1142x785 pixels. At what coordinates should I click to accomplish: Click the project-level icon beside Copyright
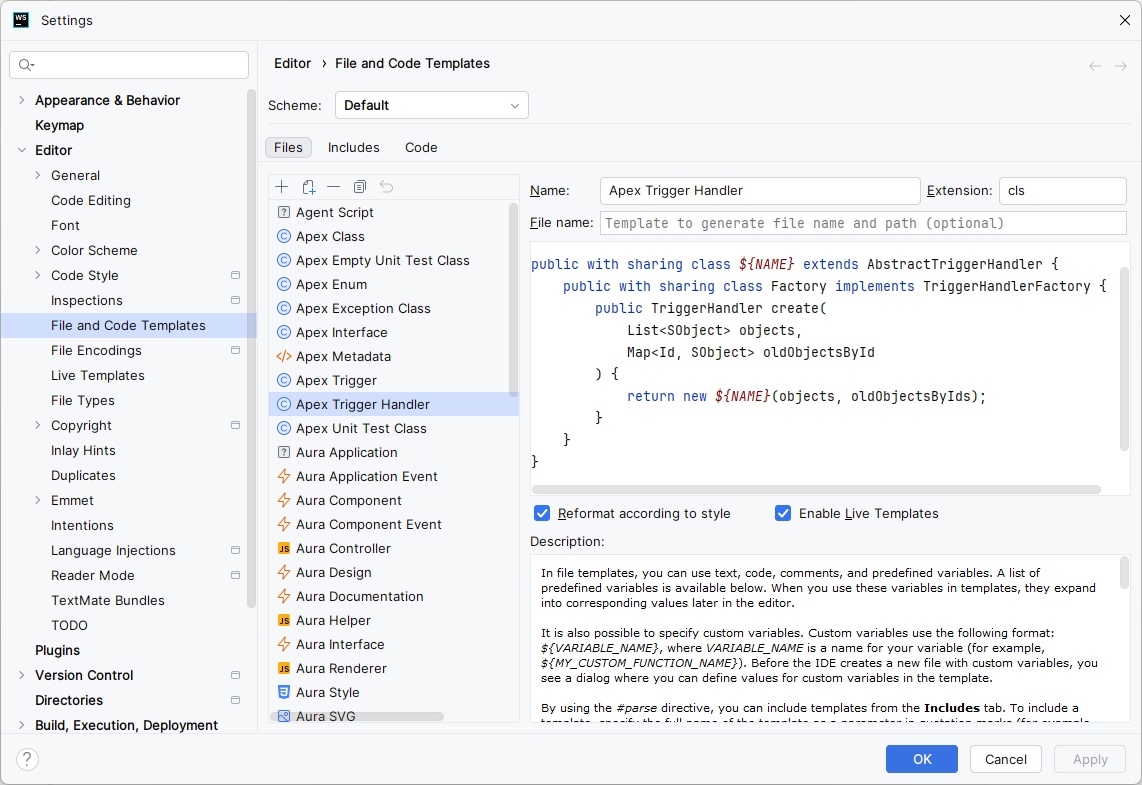235,425
